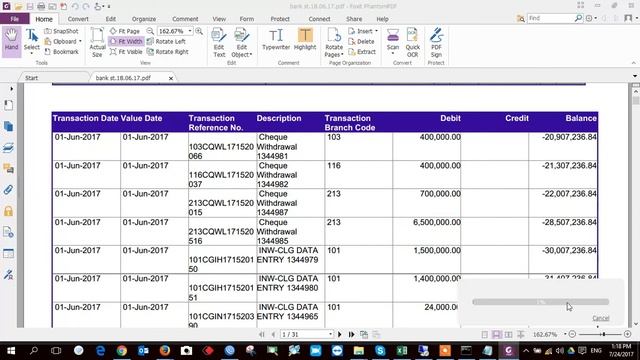The height and width of the screenshot is (360, 640).
Task: Choose Fit Visible view
Action: click(126, 52)
